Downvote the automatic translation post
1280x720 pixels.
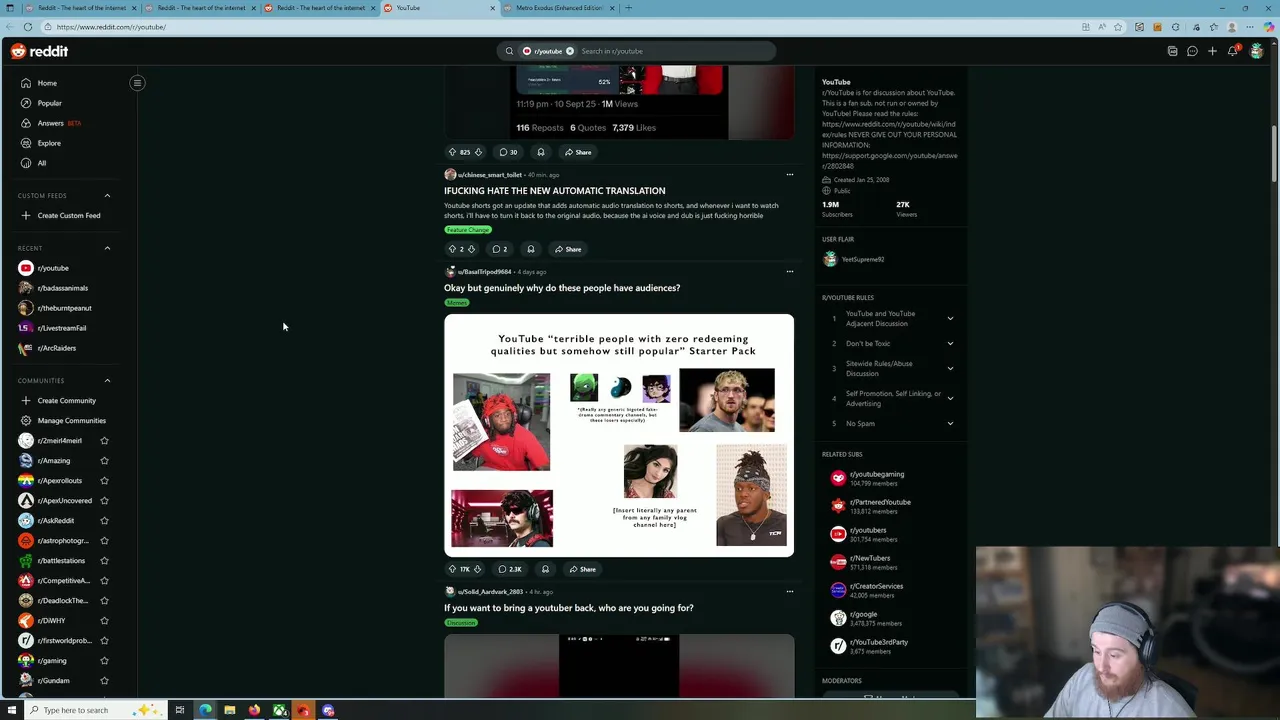tap(471, 249)
